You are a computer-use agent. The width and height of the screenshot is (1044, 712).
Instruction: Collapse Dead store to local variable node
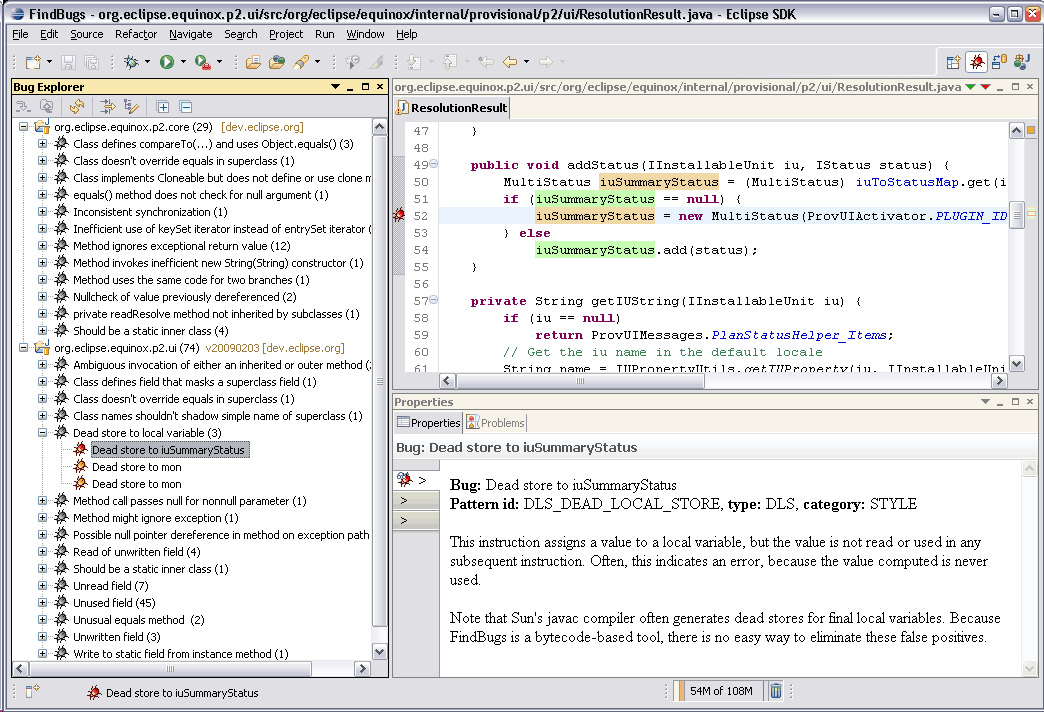[43, 432]
